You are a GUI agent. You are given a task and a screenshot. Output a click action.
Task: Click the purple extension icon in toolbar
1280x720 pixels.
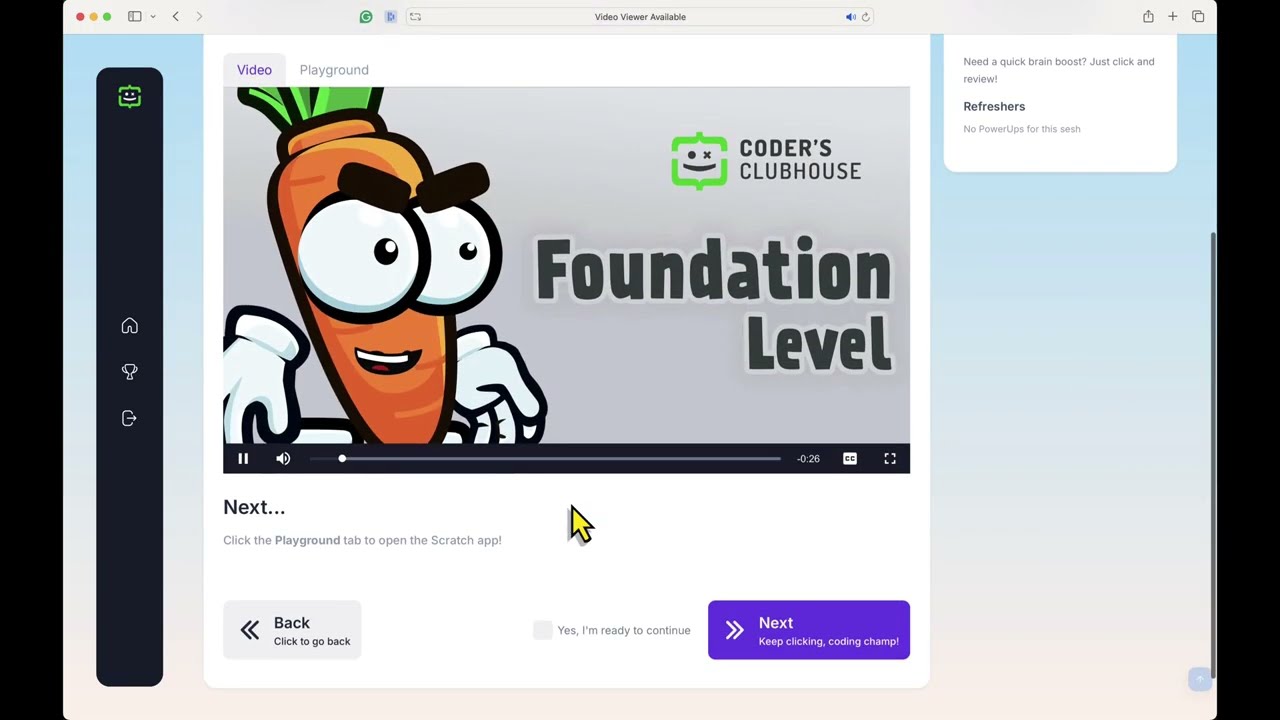coord(391,16)
